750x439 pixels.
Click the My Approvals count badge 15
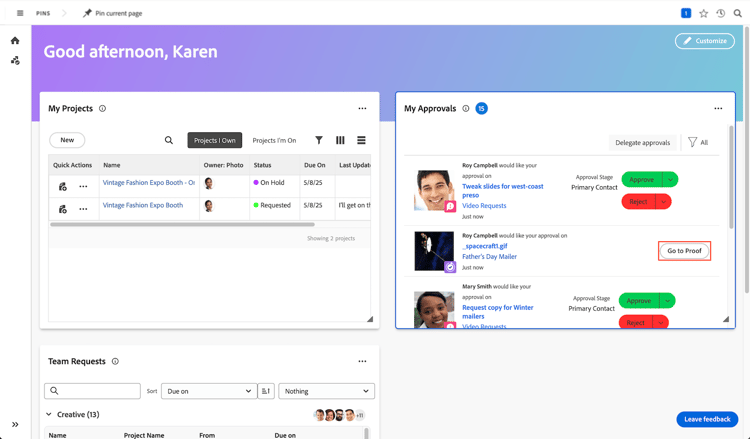tap(481, 109)
